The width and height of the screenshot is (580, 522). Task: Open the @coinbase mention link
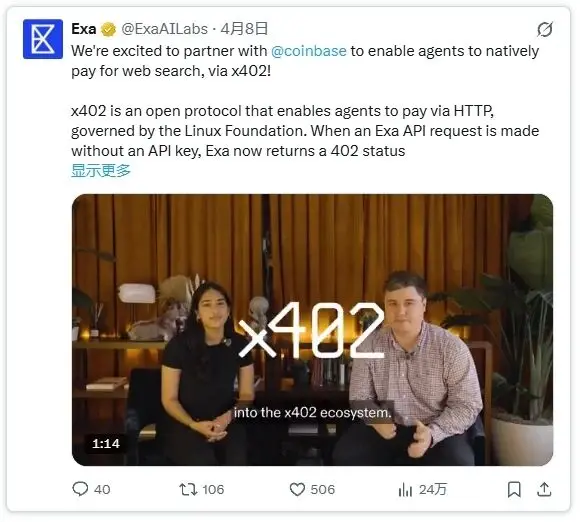[x=308, y=51]
